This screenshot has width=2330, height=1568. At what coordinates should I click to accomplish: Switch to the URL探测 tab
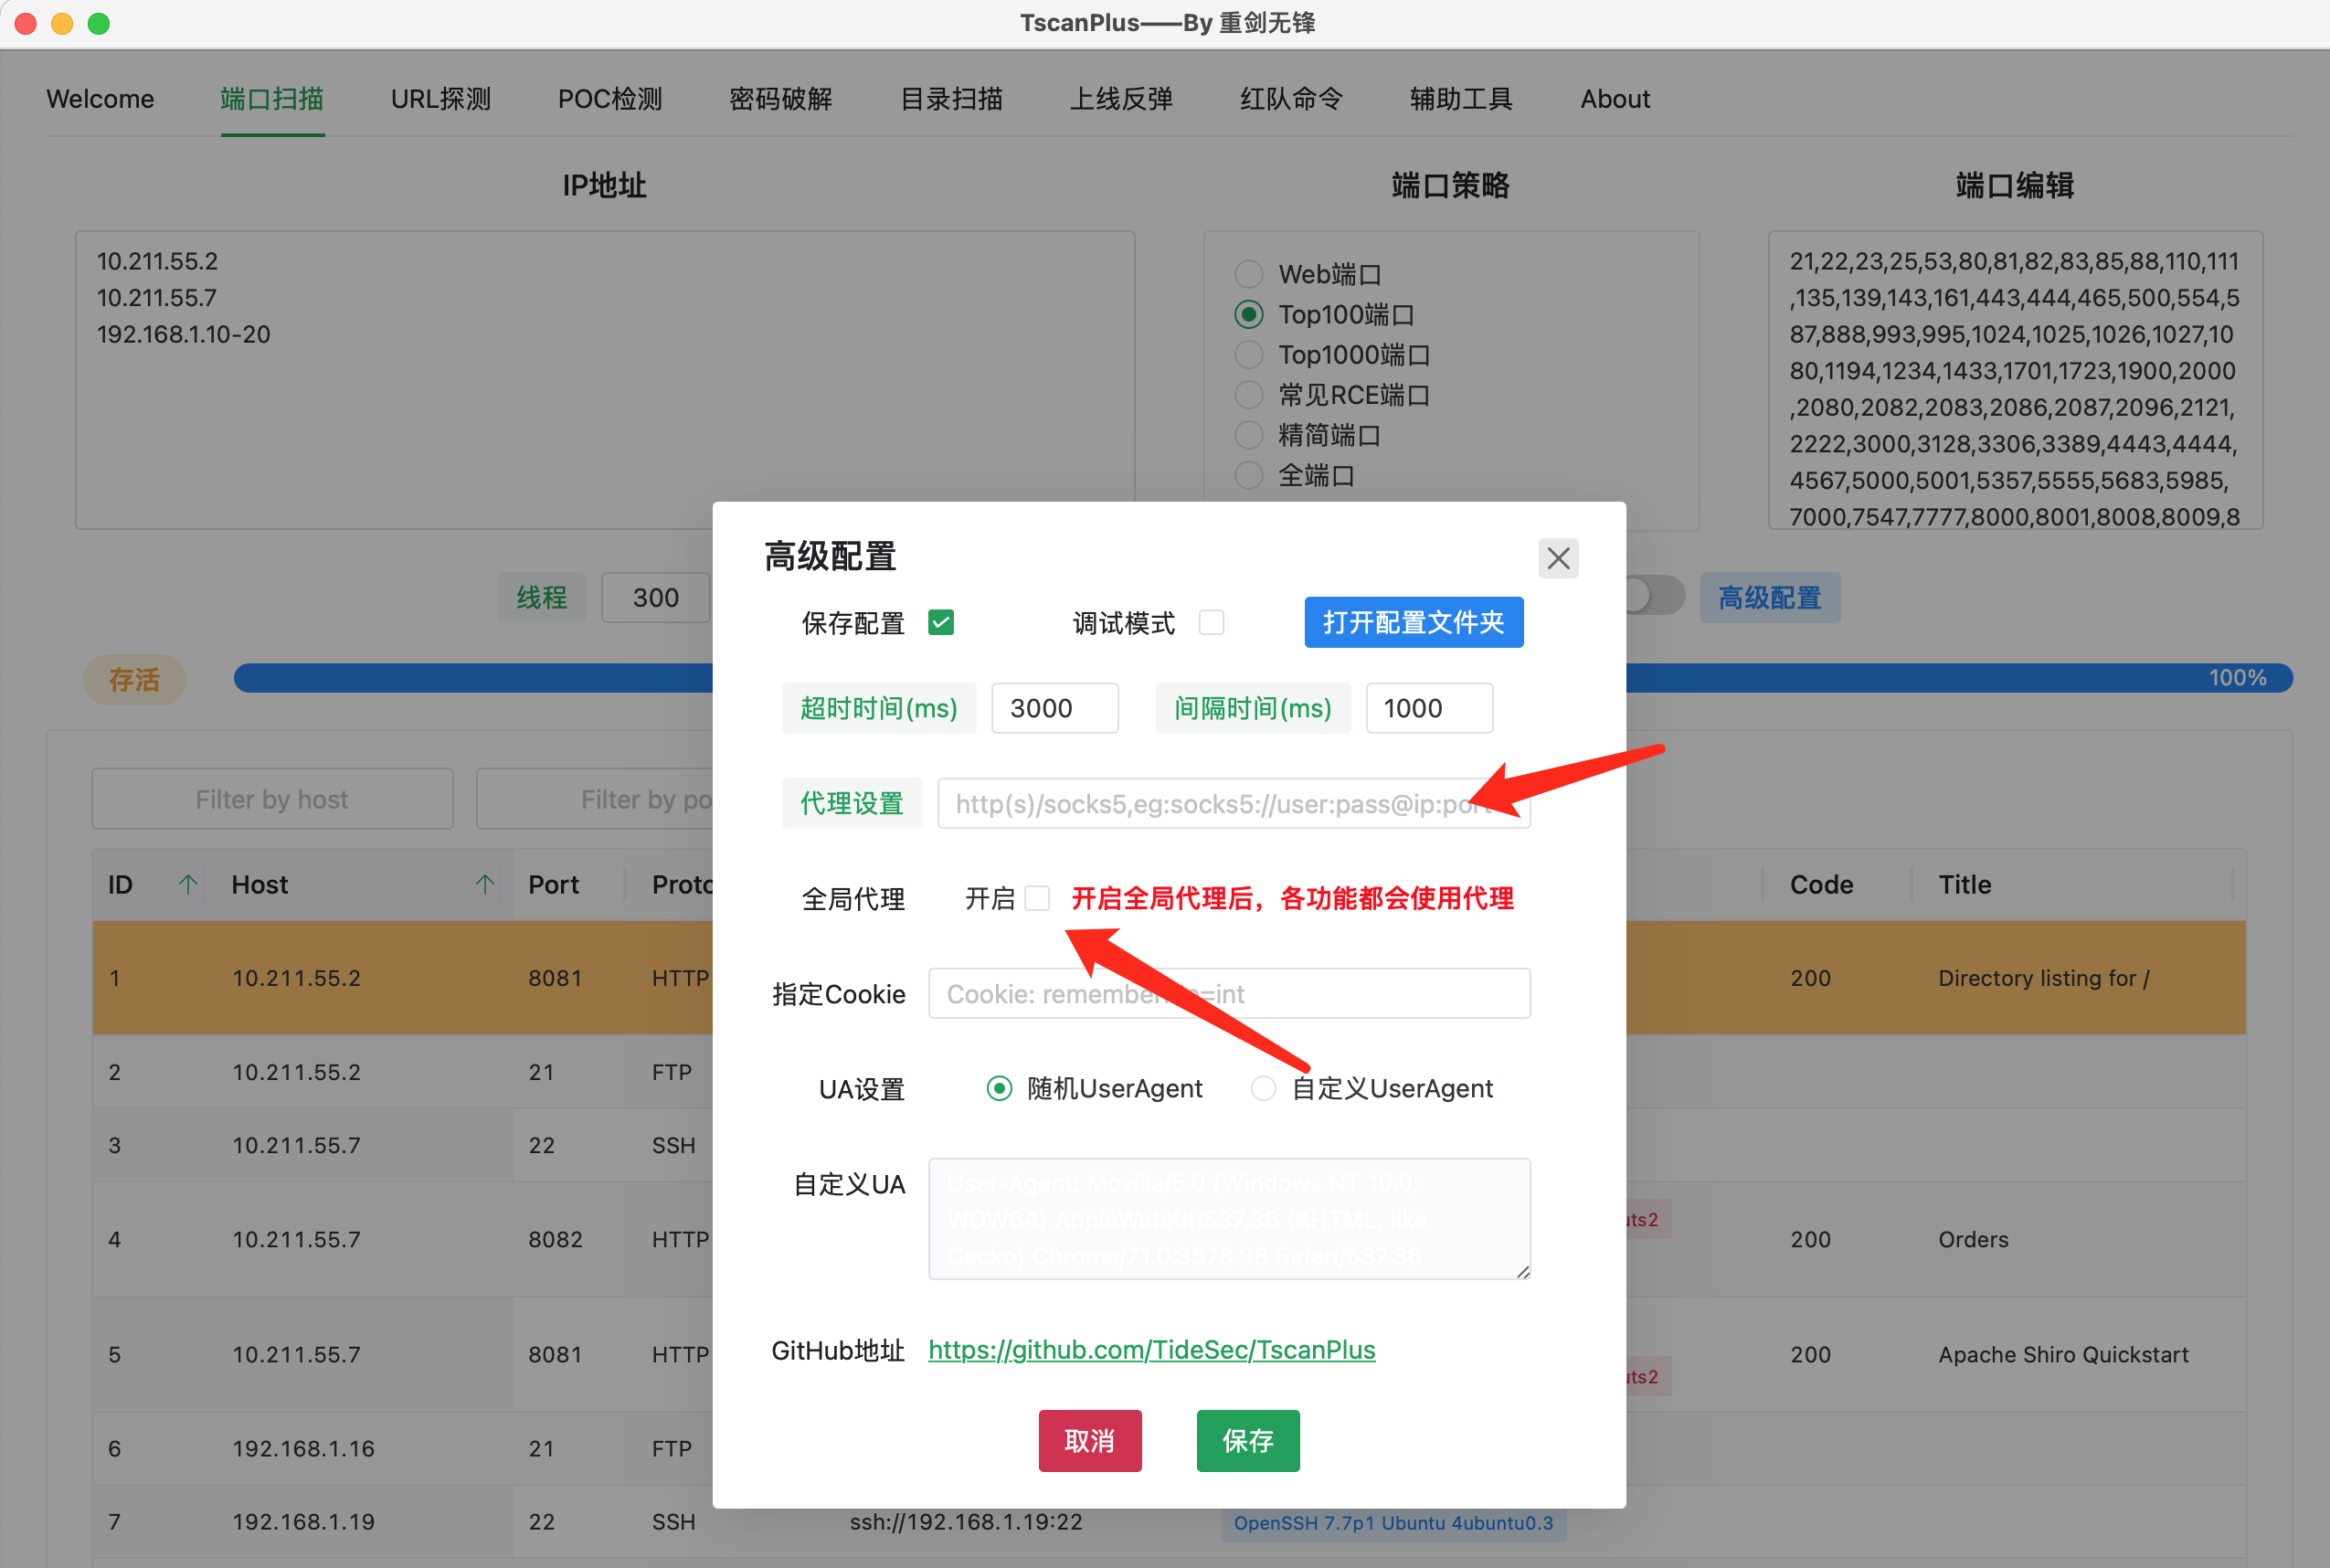[x=441, y=99]
